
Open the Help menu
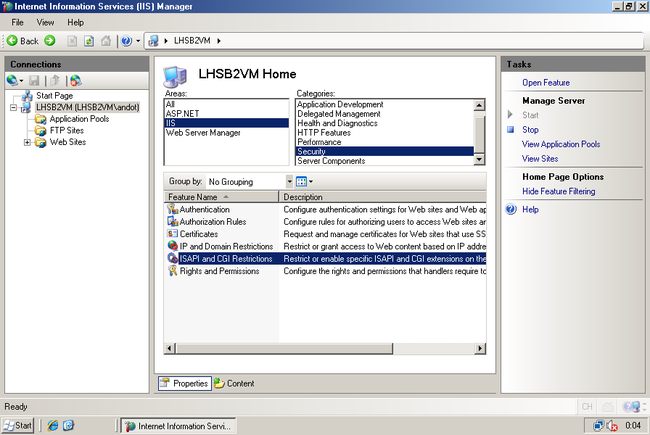[x=75, y=22]
